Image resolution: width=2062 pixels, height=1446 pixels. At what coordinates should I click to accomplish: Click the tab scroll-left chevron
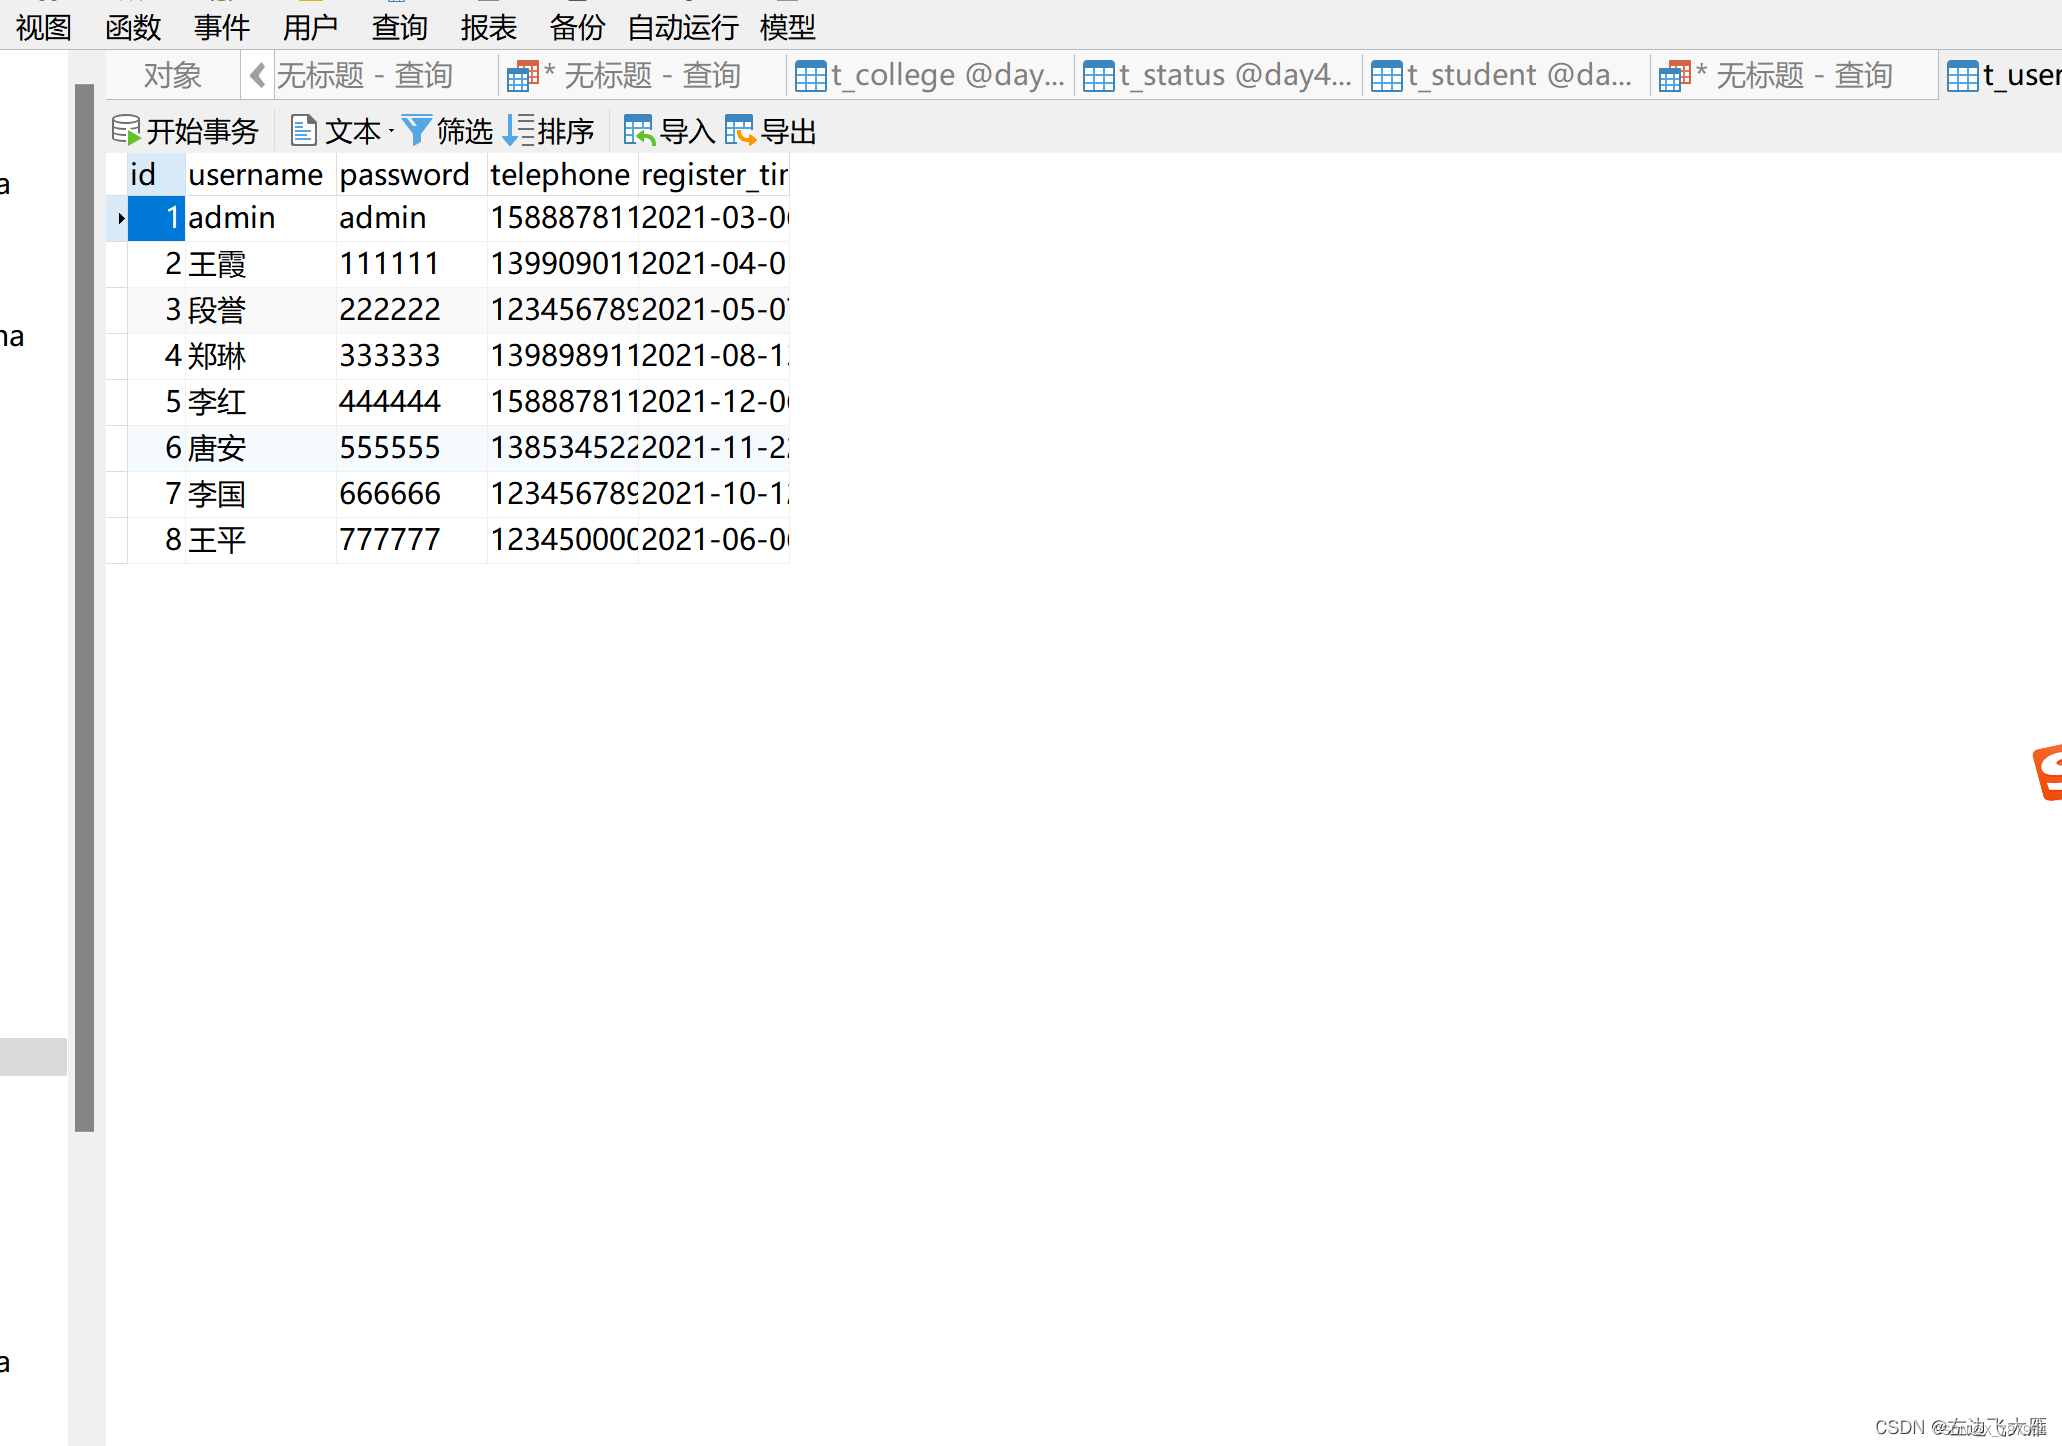(257, 75)
